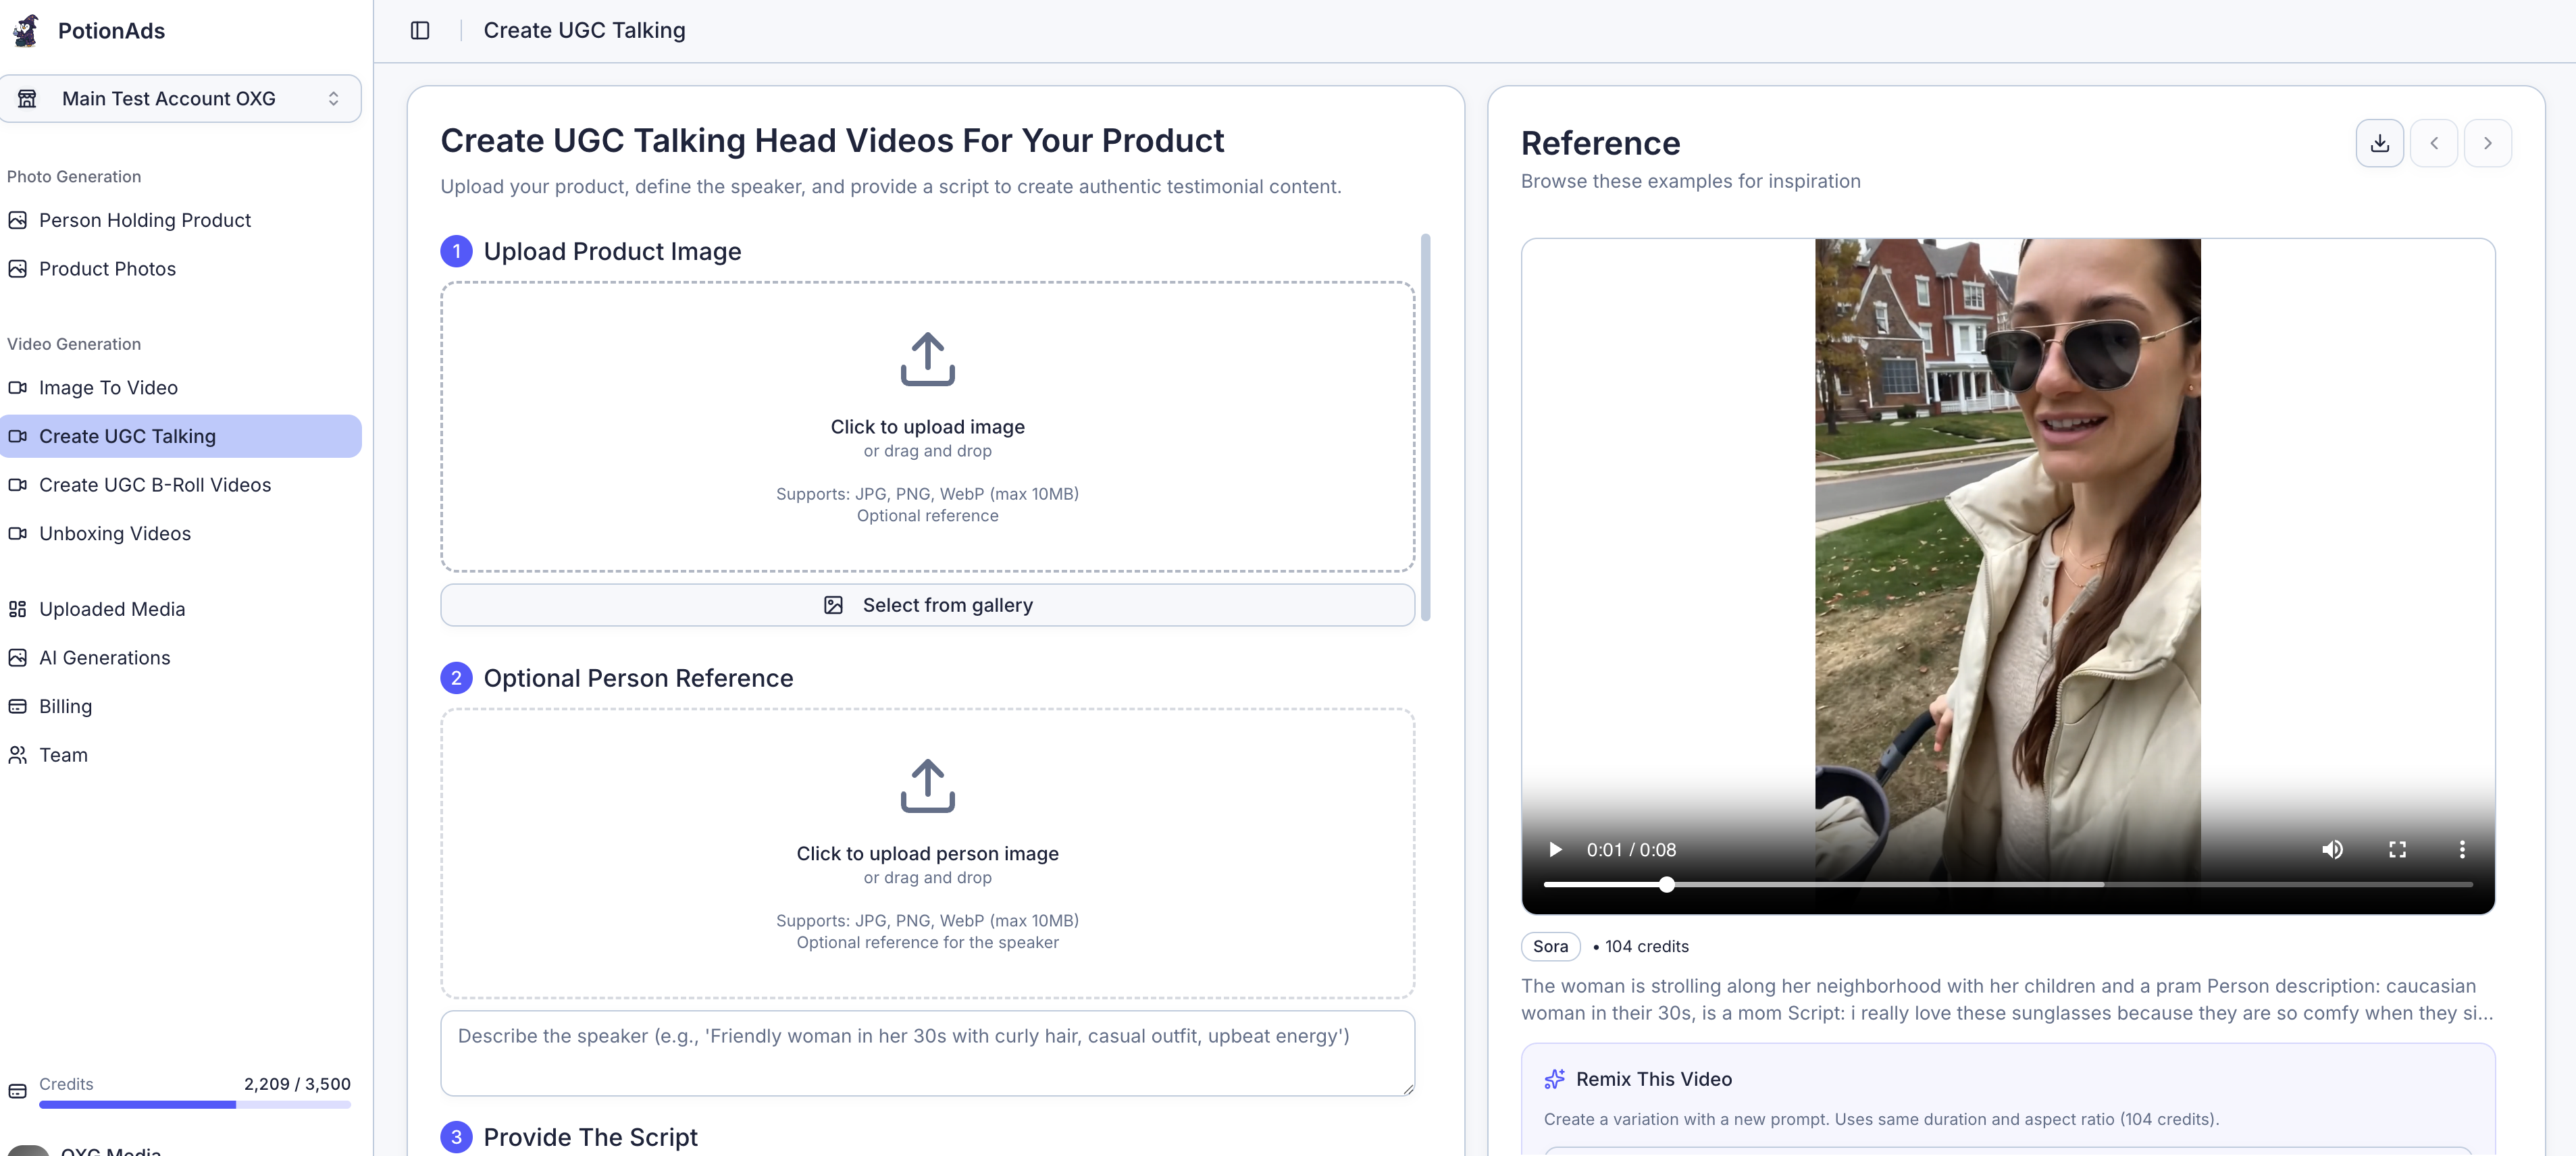
Task: Go to the previous reference example
Action: [x=2433, y=143]
